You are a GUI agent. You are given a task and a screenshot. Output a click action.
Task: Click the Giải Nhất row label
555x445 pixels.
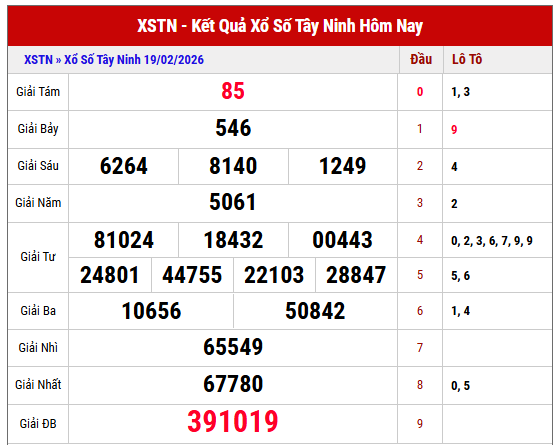(38, 384)
